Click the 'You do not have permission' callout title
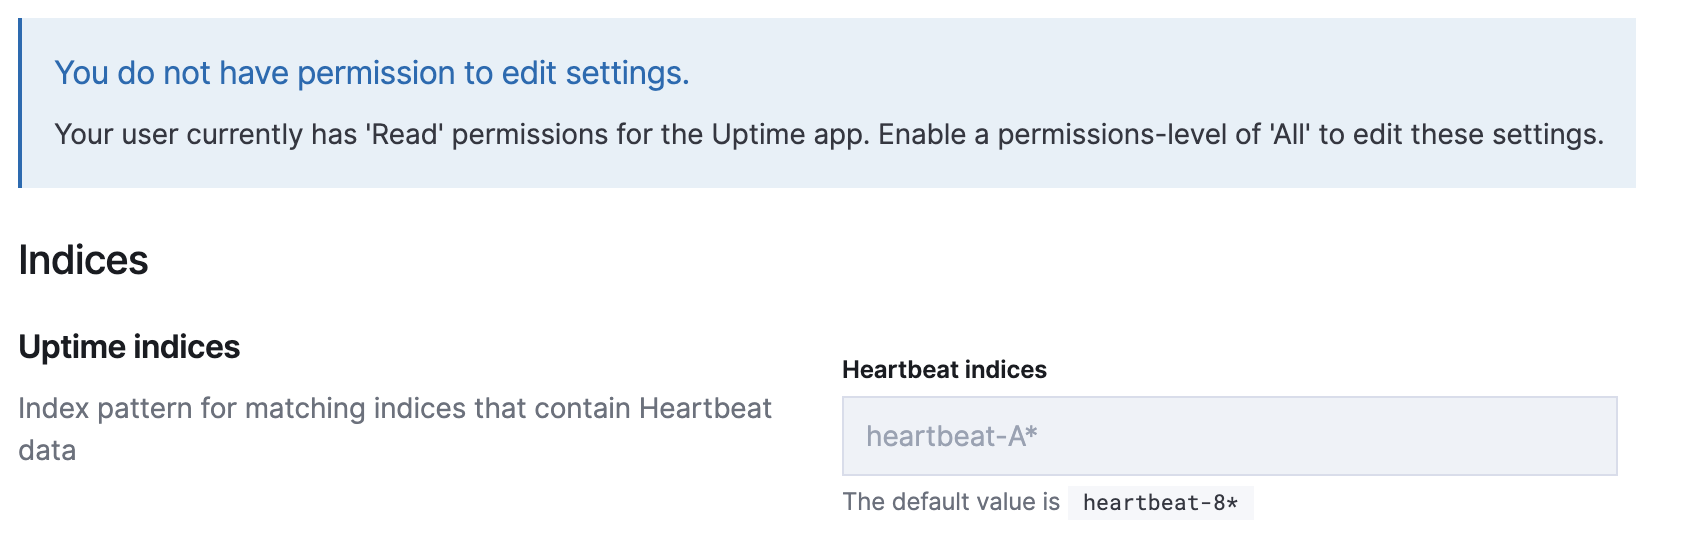Viewport: 1690px width, 558px height. pos(371,73)
